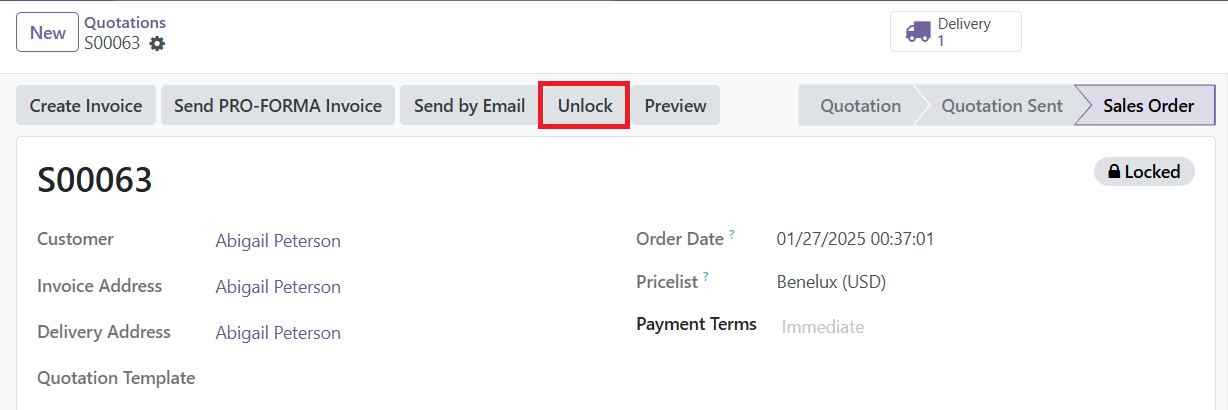Open the Preview of the order
1228x410 pixels.
click(675, 105)
